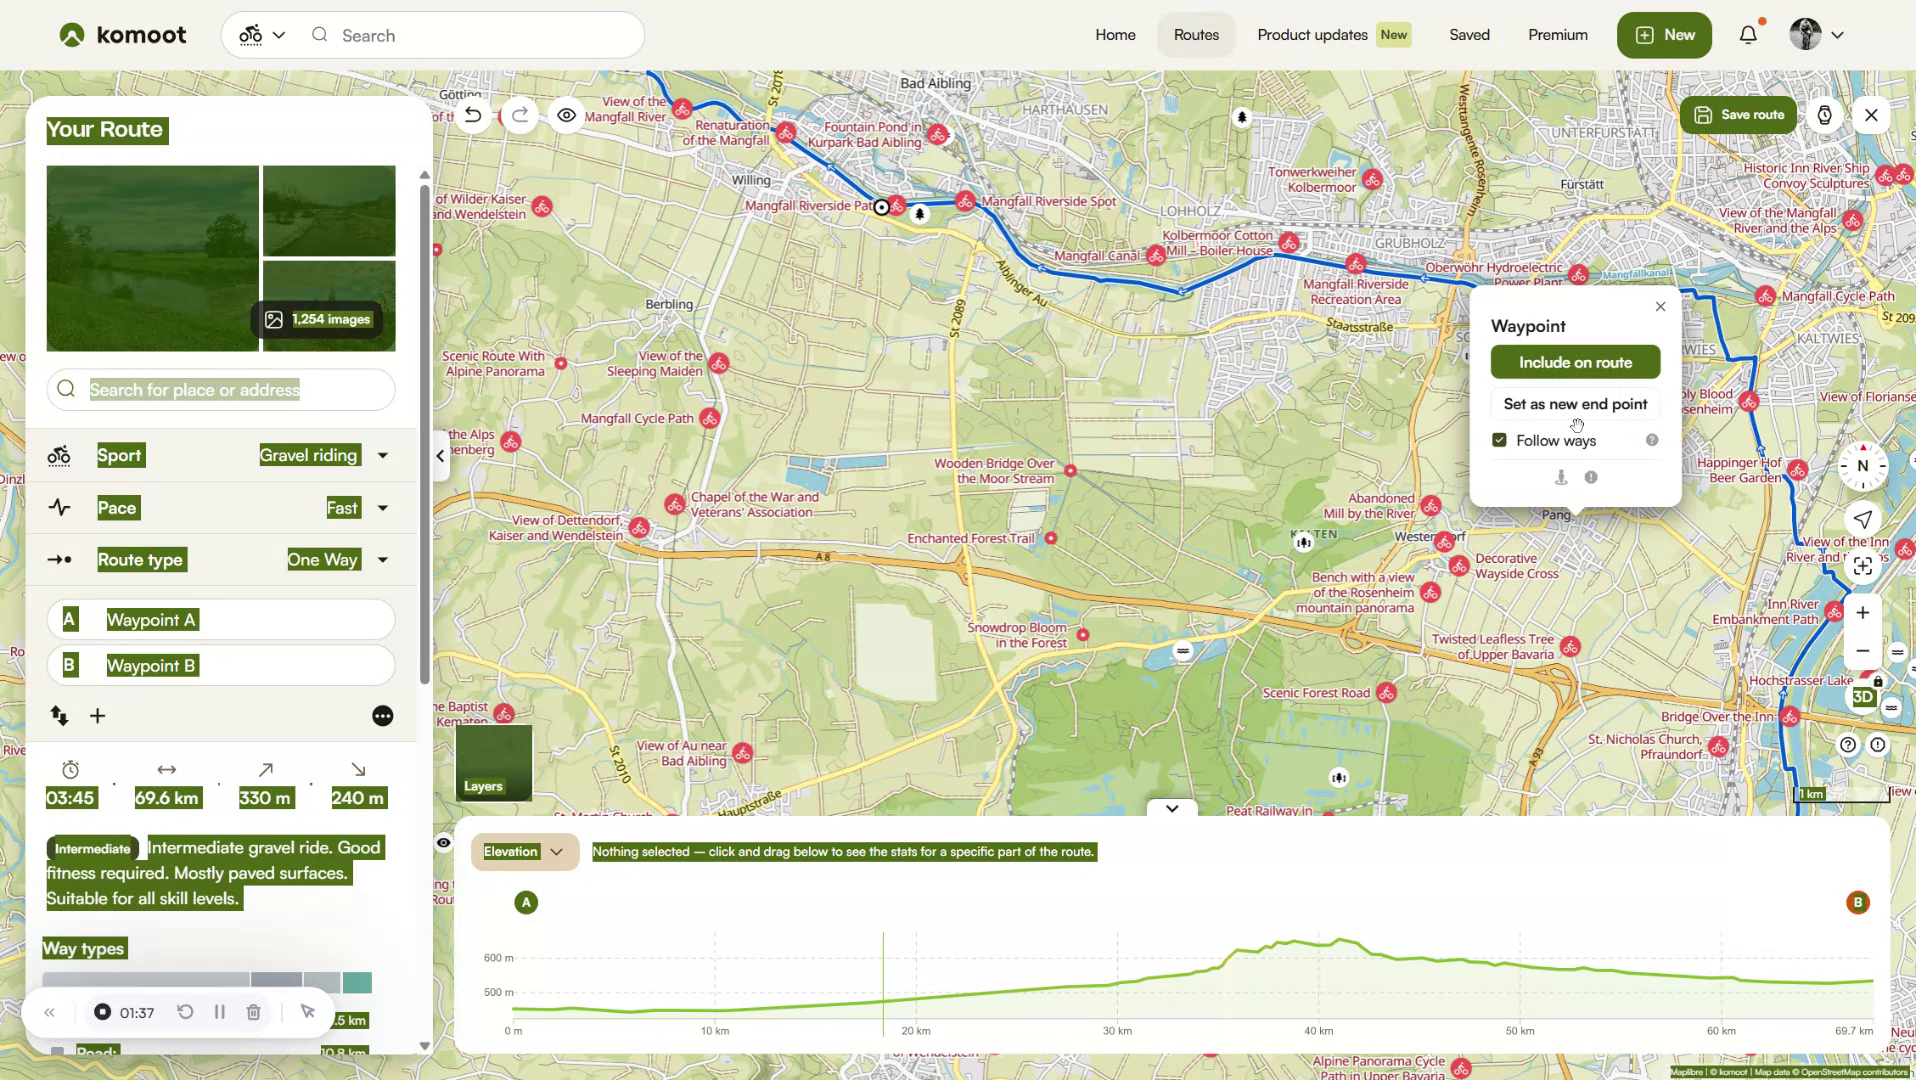Open Product updates in the top menu
The height and width of the screenshot is (1080, 1916).
[1310, 34]
